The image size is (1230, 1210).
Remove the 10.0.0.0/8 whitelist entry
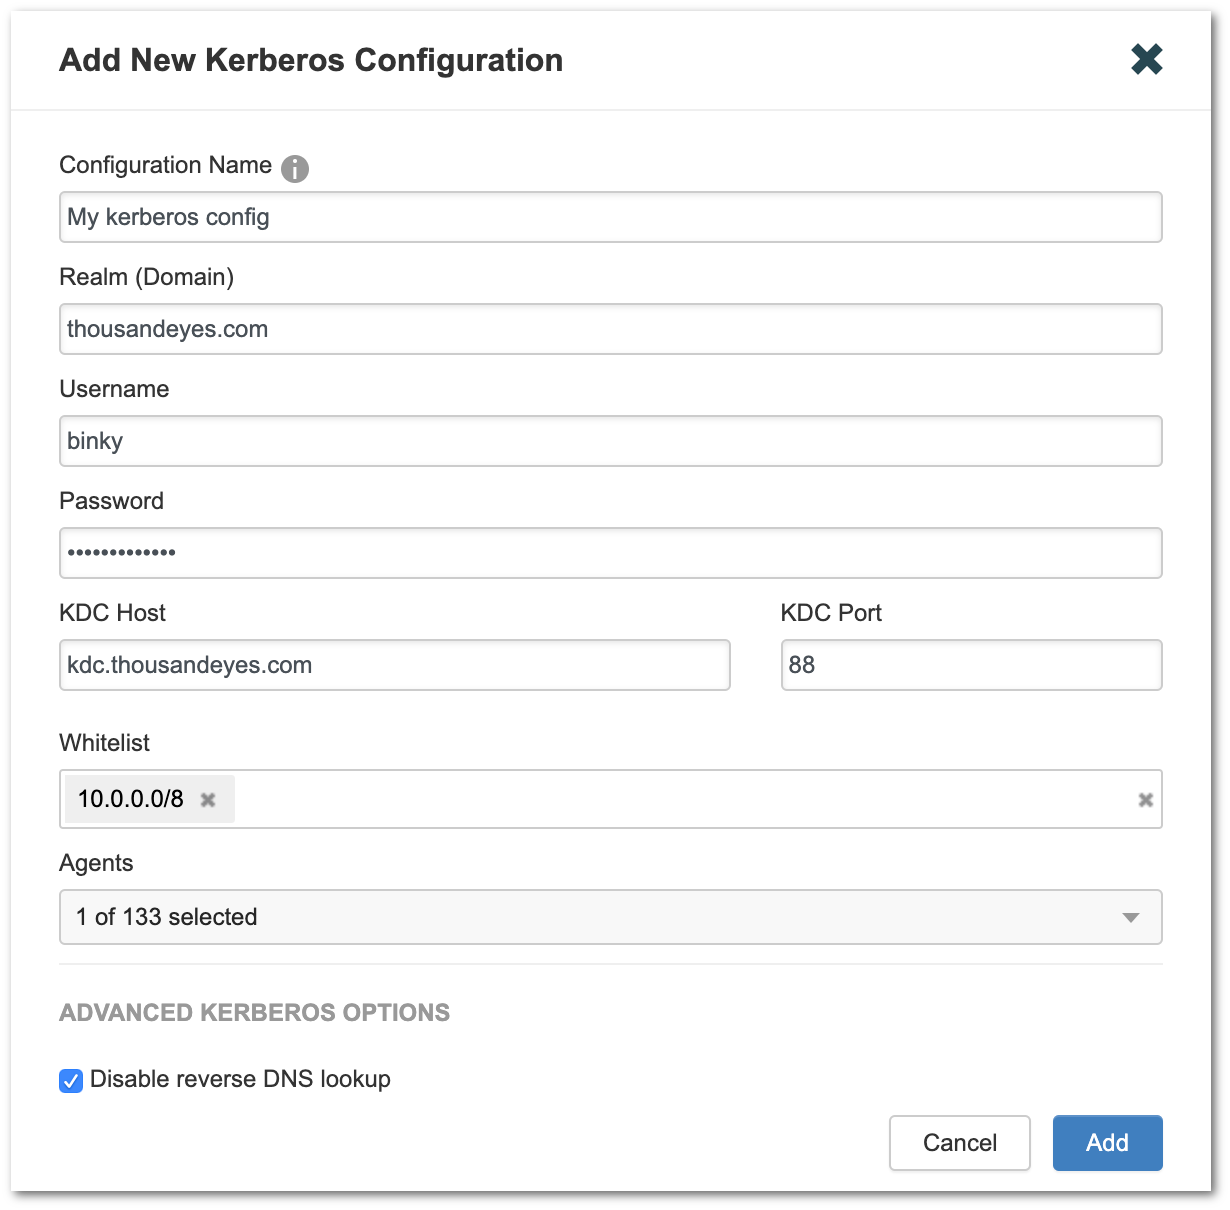tap(208, 800)
